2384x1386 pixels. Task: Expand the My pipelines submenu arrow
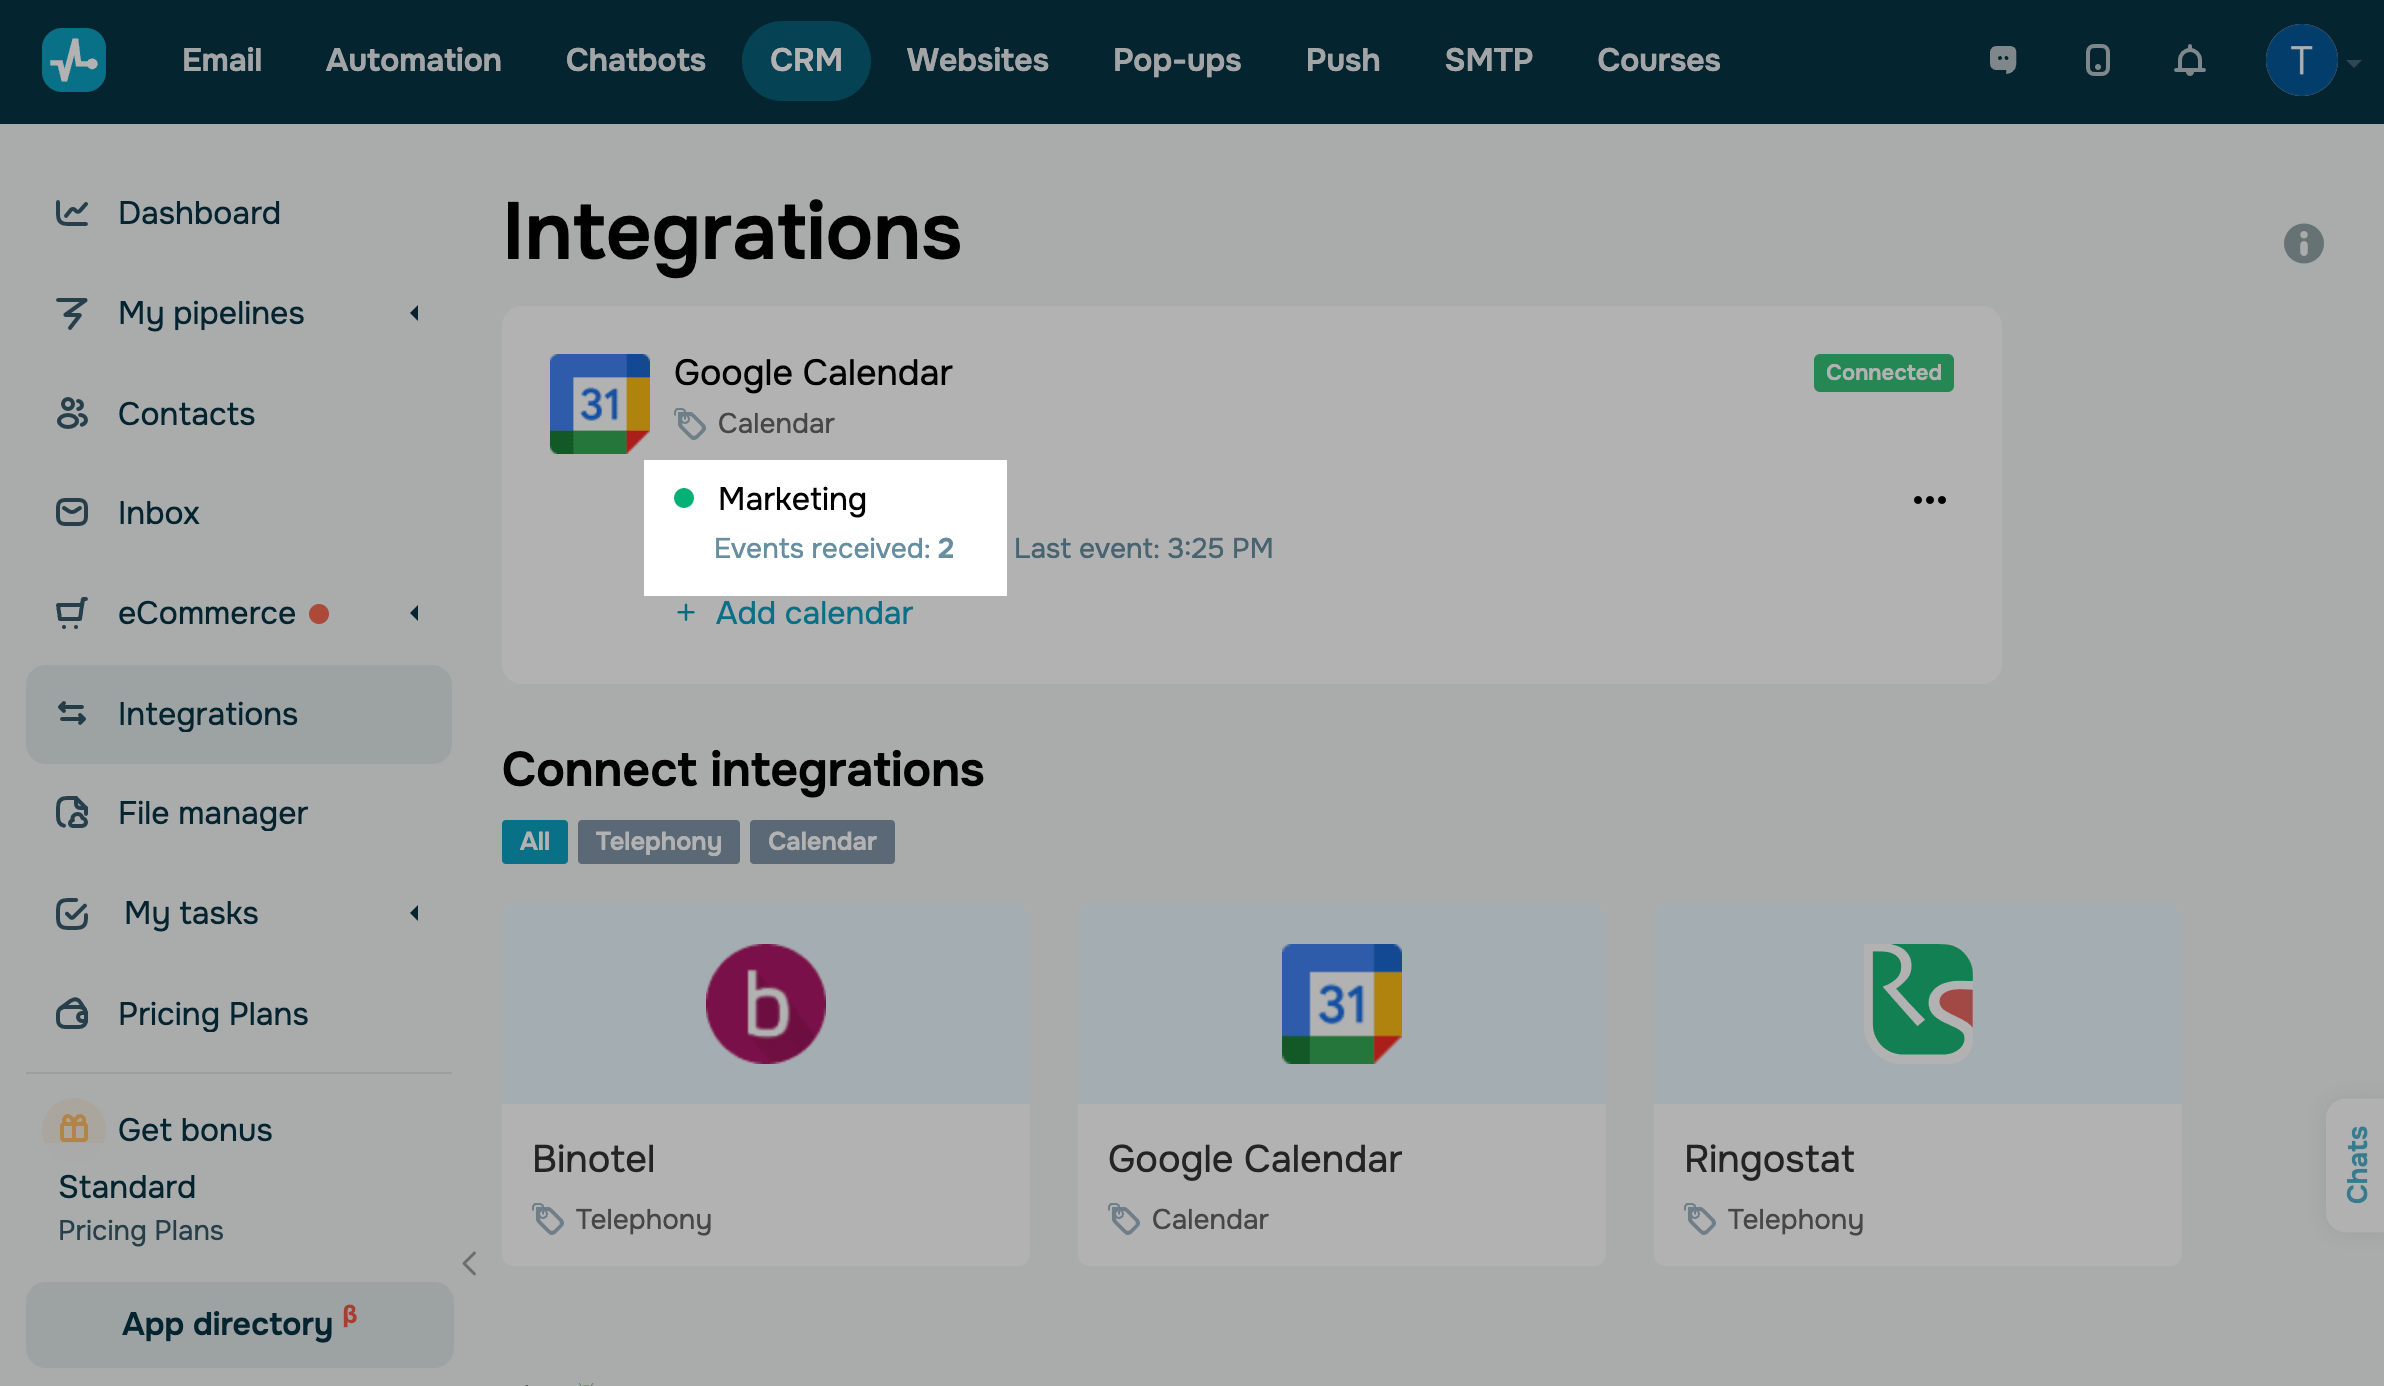(x=415, y=313)
